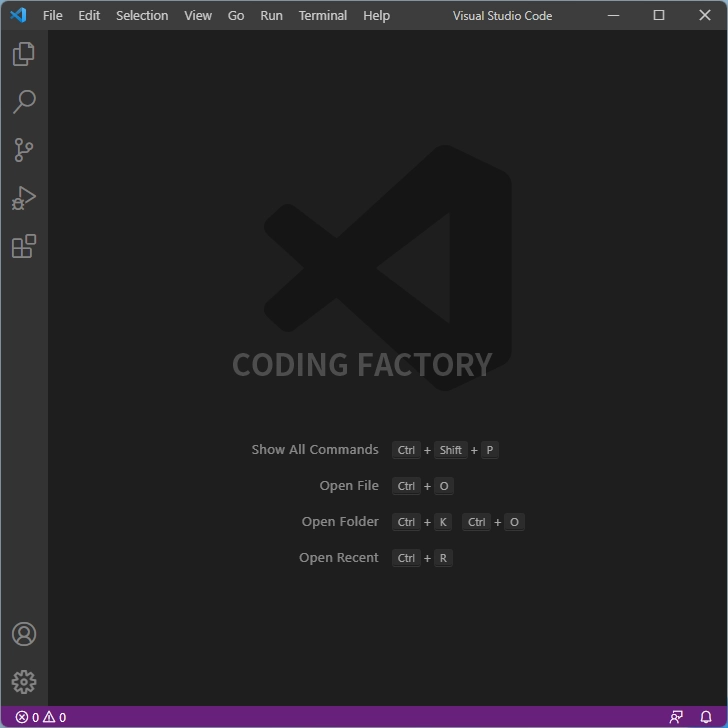The width and height of the screenshot is (728, 728).
Task: Open the Manage gear icon
Action: pyautogui.click(x=24, y=682)
